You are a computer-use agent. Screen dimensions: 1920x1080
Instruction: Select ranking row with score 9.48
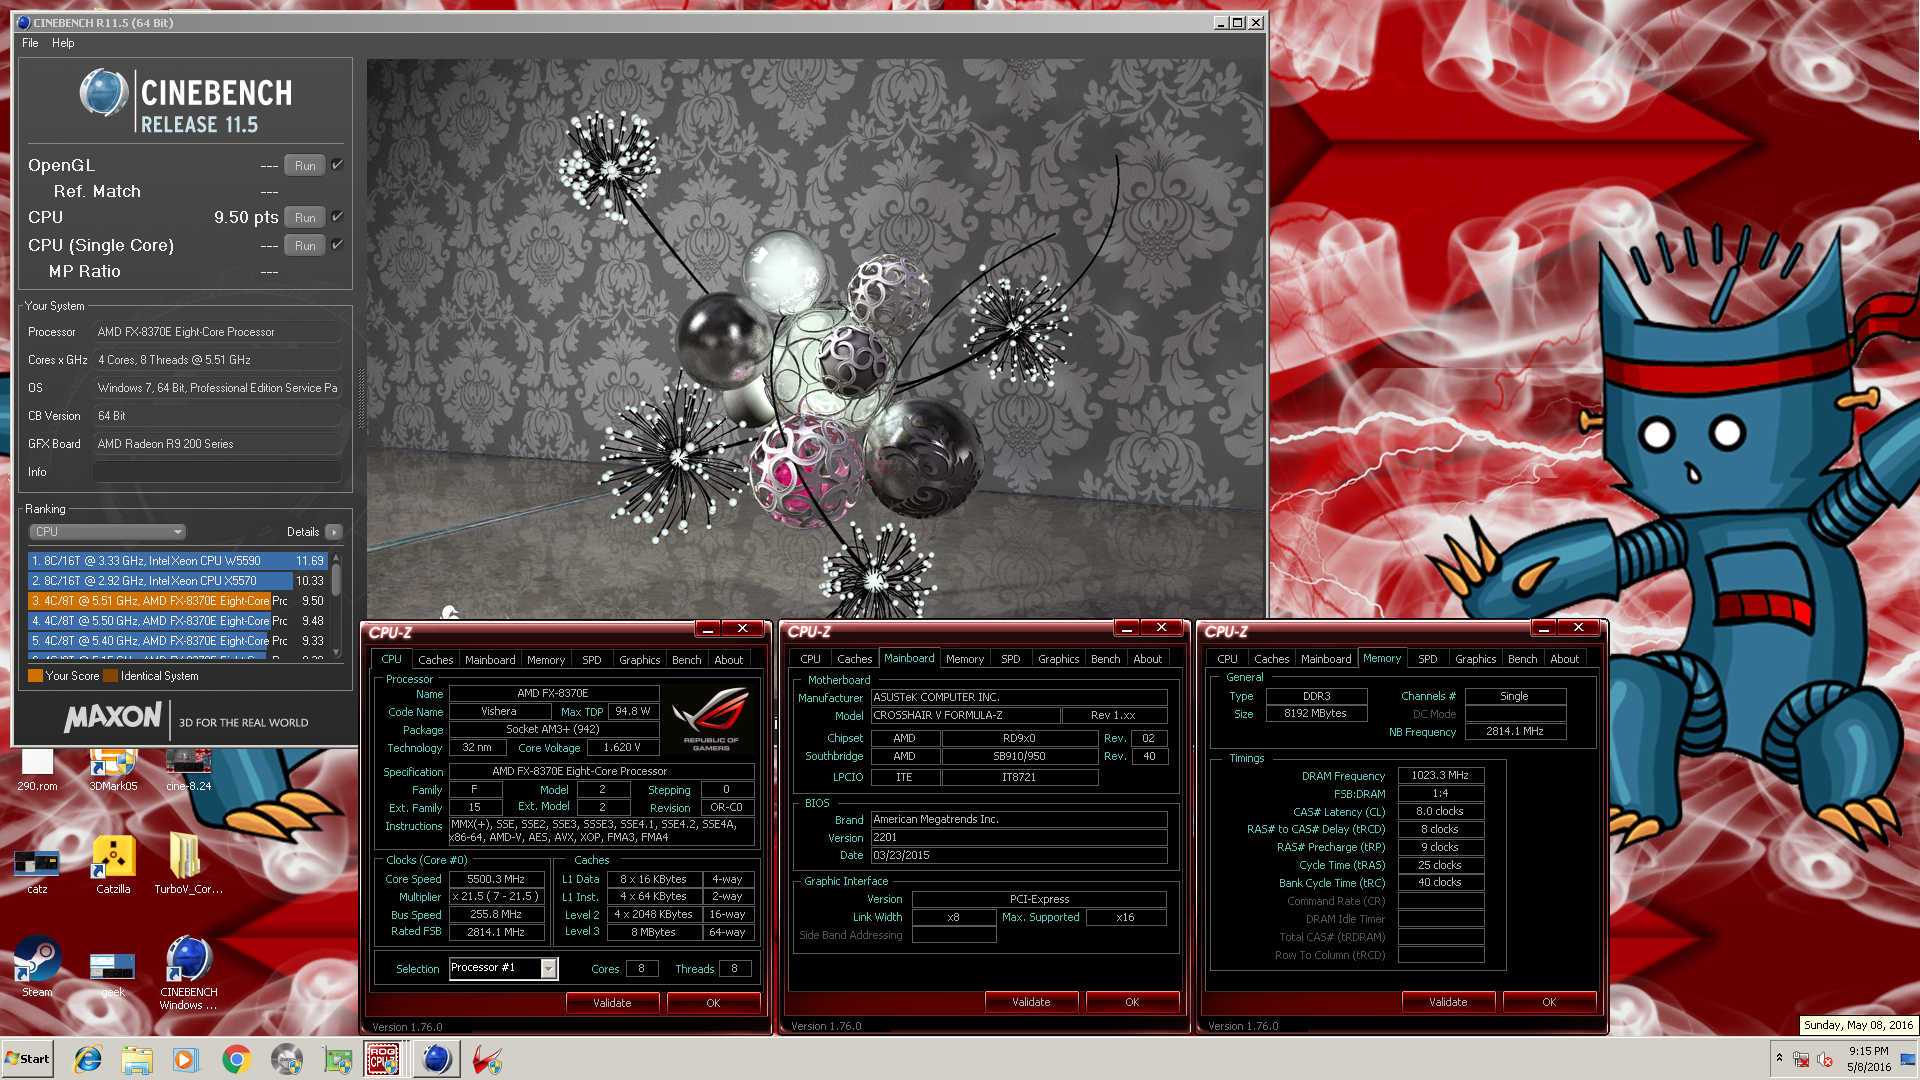[178, 621]
